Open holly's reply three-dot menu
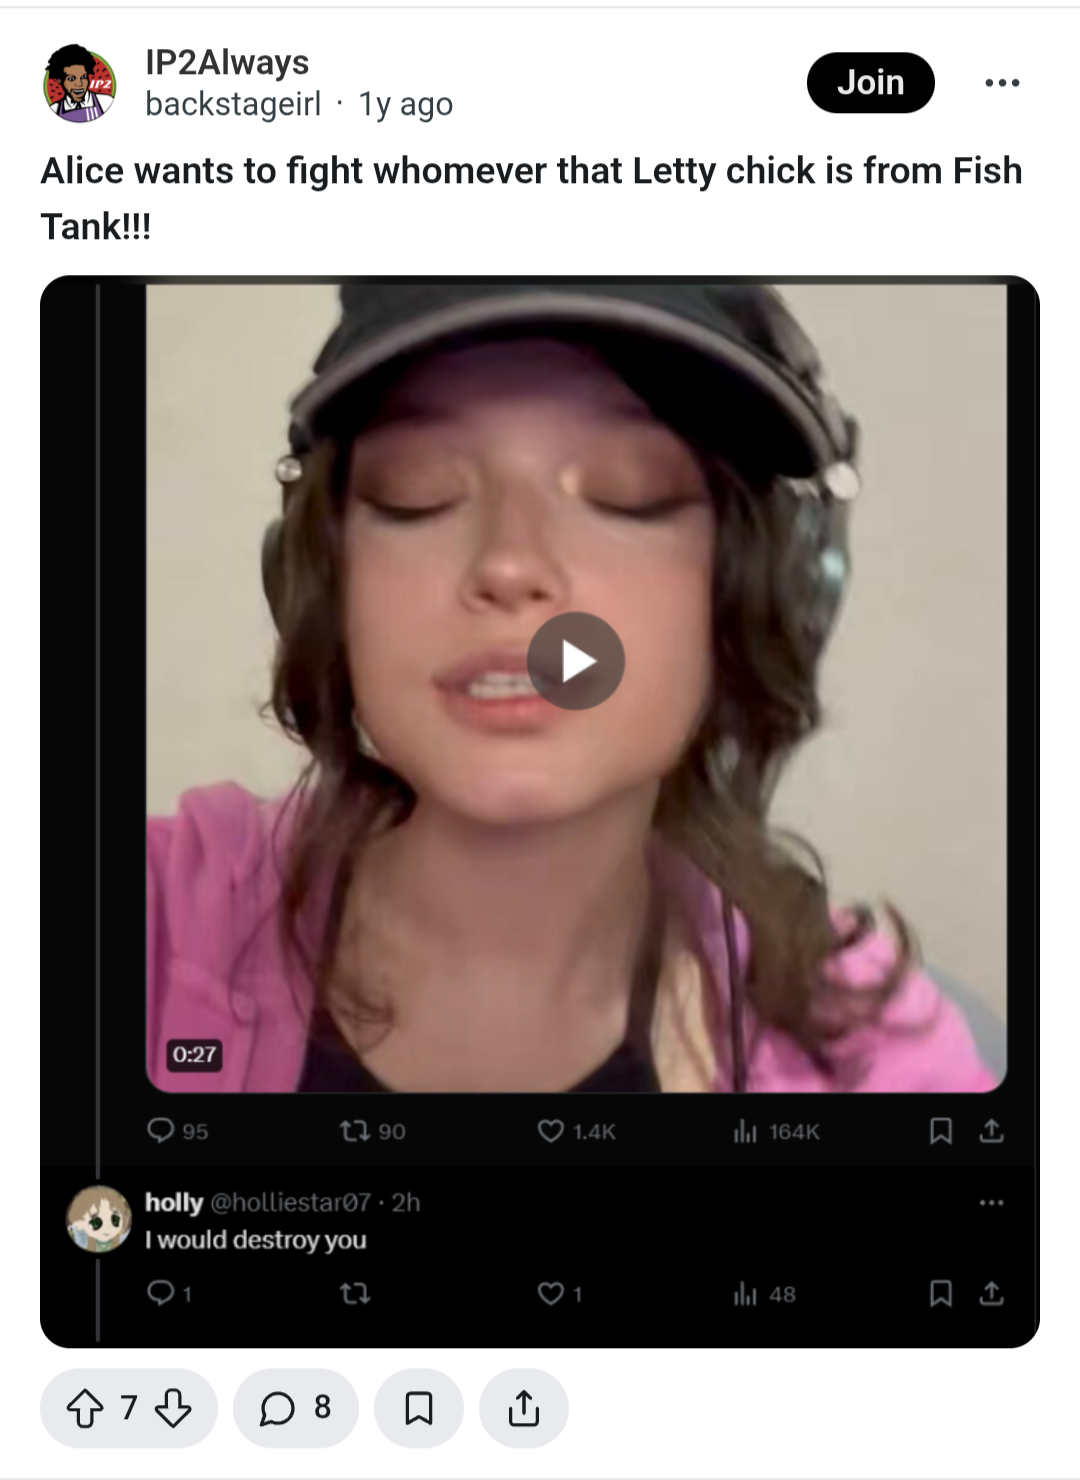The image size is (1080, 1480). pyautogui.click(x=991, y=1202)
